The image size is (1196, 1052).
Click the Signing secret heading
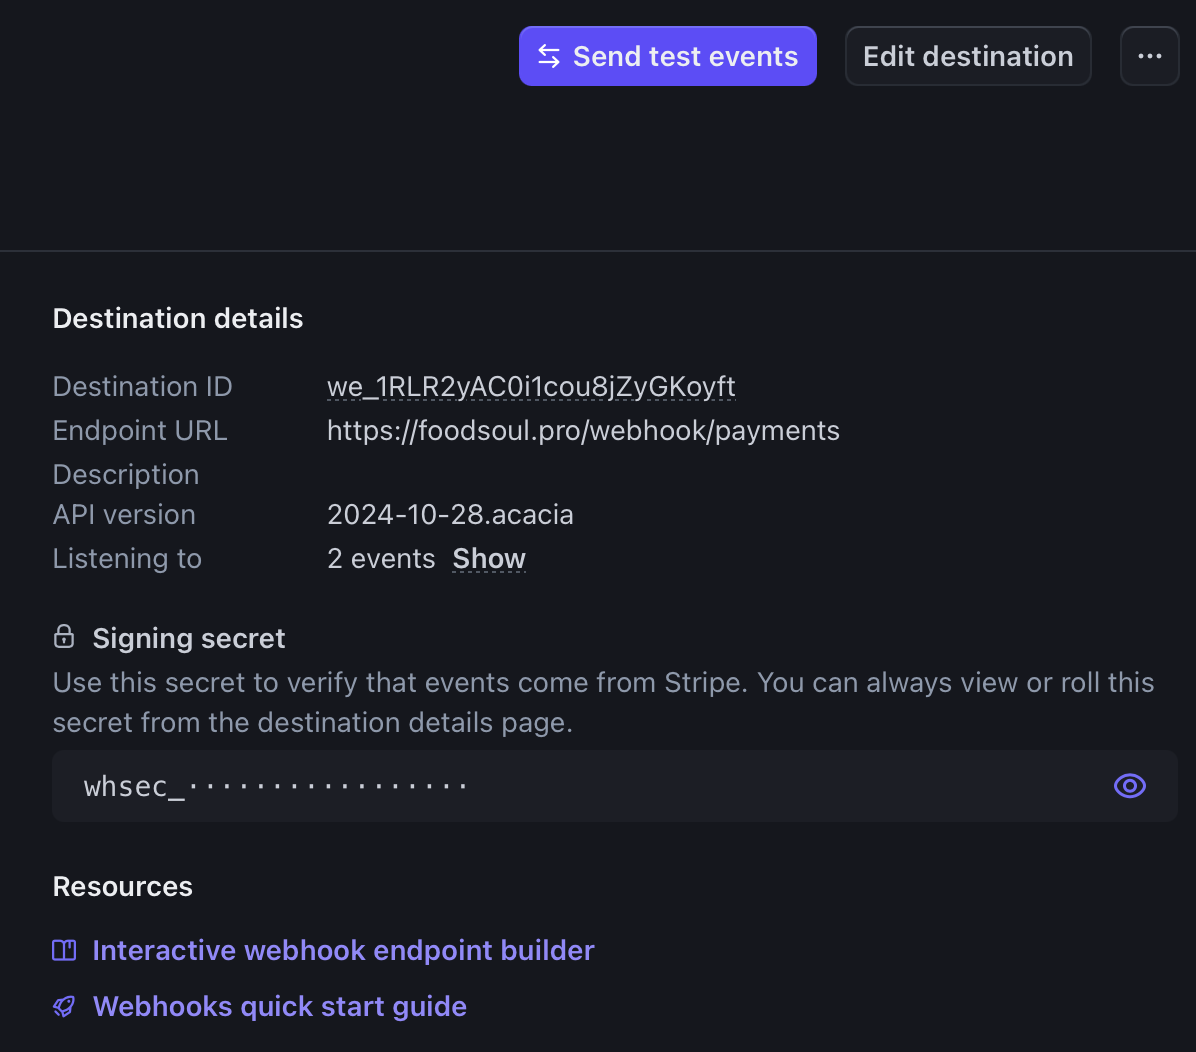point(189,638)
